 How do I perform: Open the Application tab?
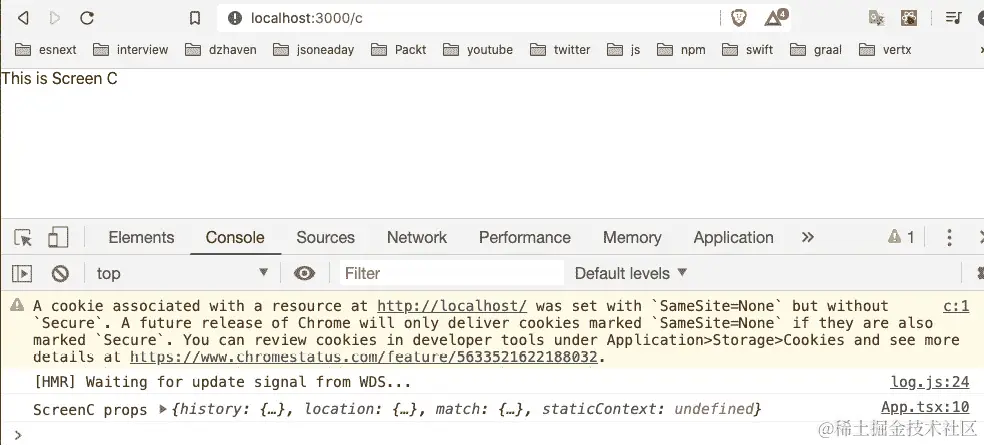pos(733,237)
